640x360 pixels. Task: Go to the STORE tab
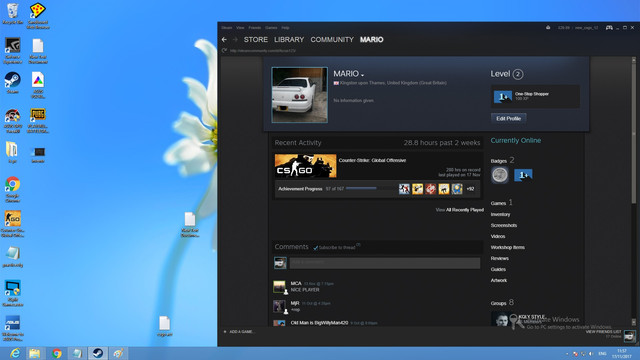click(x=256, y=40)
